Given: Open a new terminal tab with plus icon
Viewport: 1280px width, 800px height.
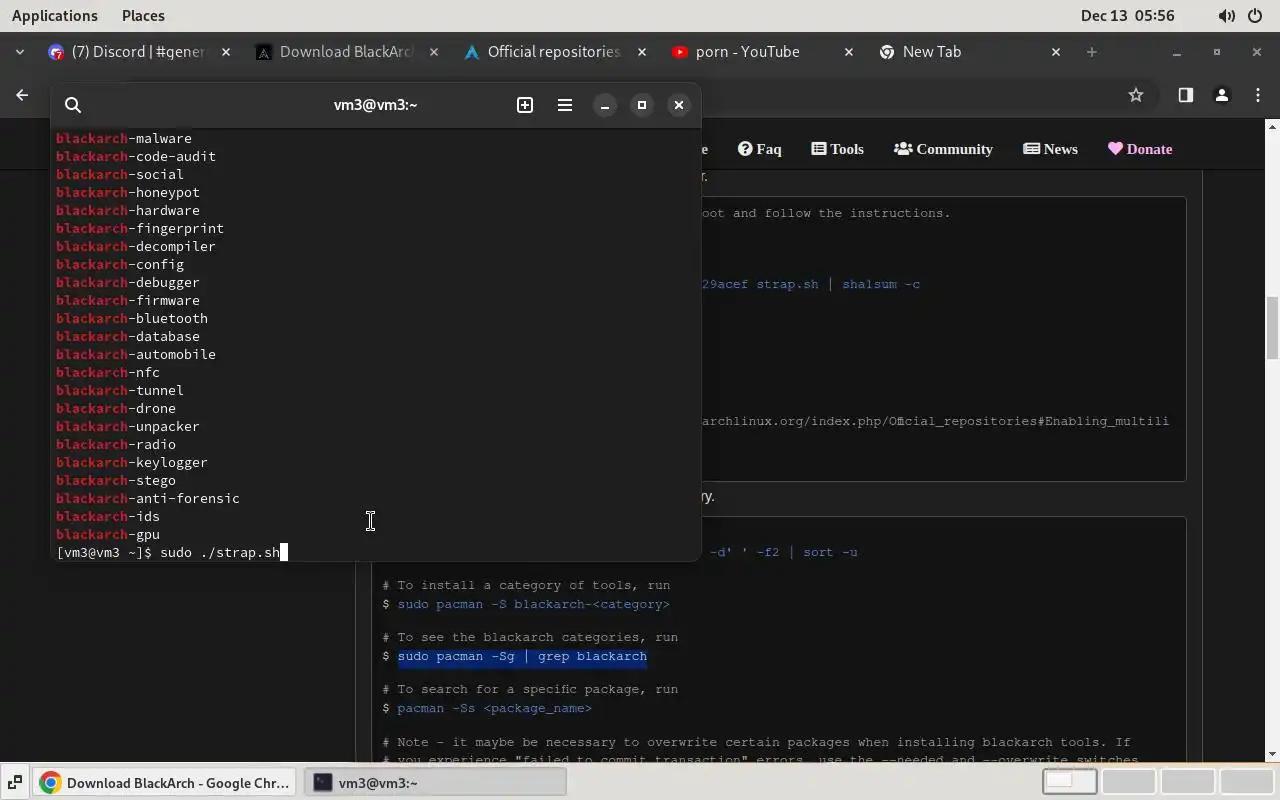Looking at the screenshot, I should (525, 105).
